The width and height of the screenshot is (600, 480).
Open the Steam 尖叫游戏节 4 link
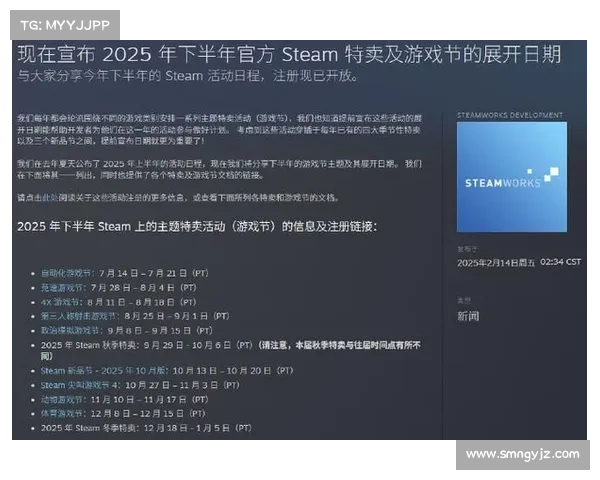[80, 385]
